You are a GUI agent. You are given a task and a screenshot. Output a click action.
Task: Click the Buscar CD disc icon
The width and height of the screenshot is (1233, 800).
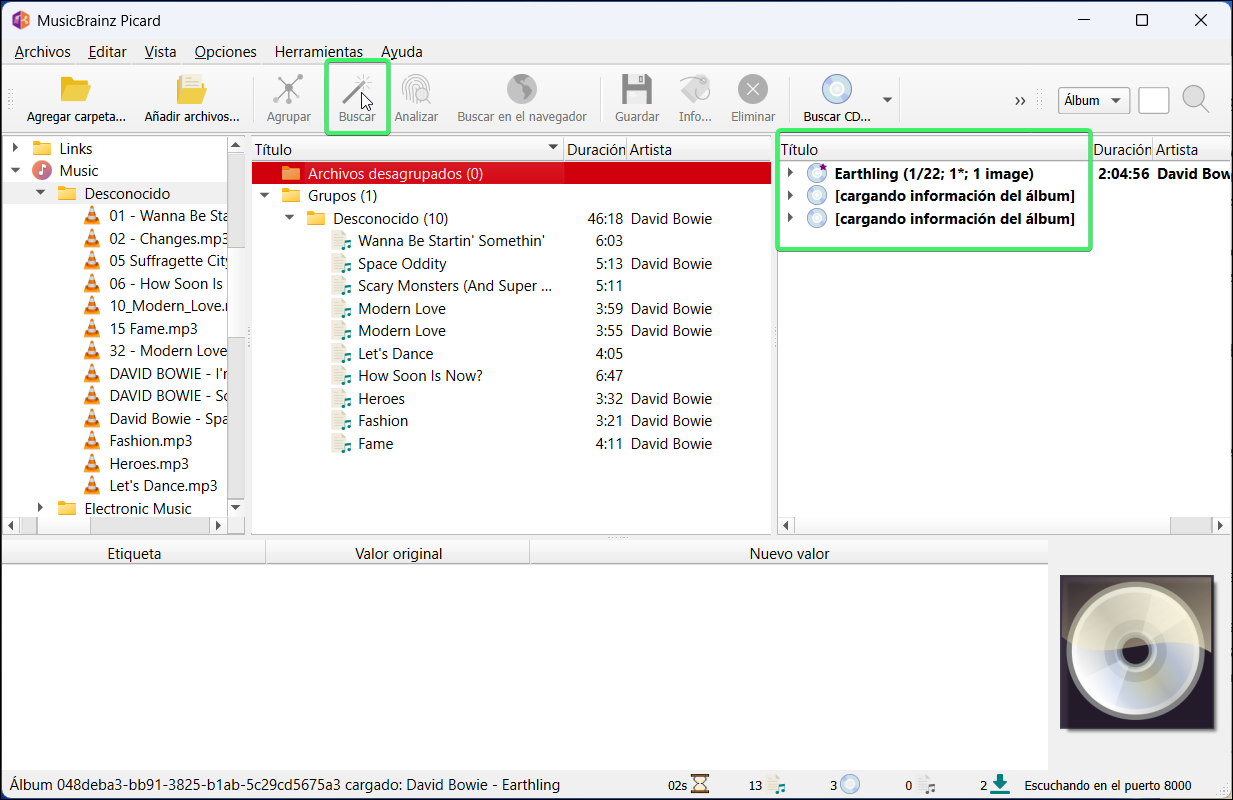[837, 89]
